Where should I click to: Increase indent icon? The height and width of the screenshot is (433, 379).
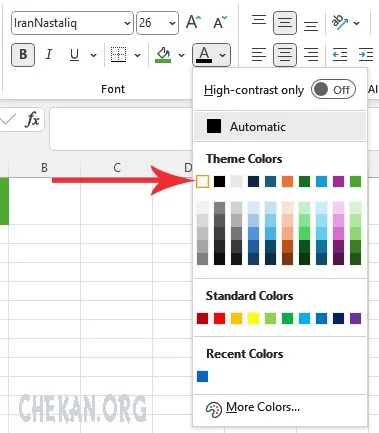[366, 54]
